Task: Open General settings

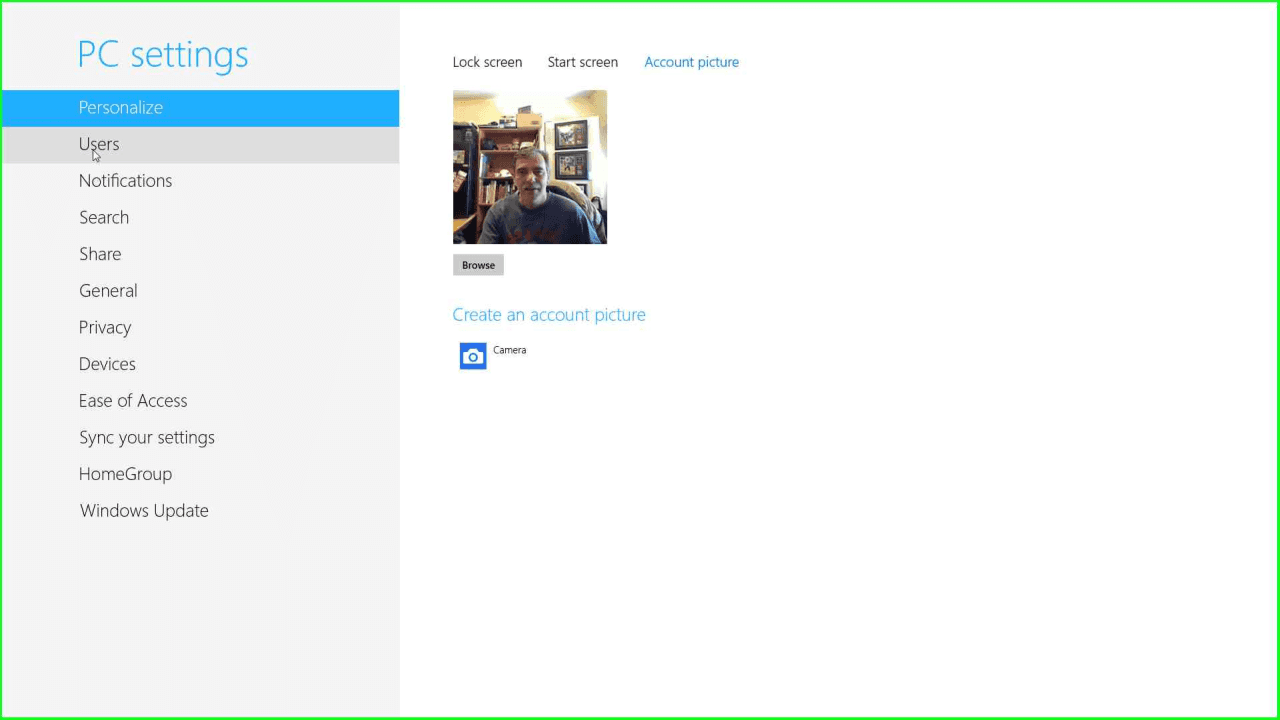Action: 108,291
